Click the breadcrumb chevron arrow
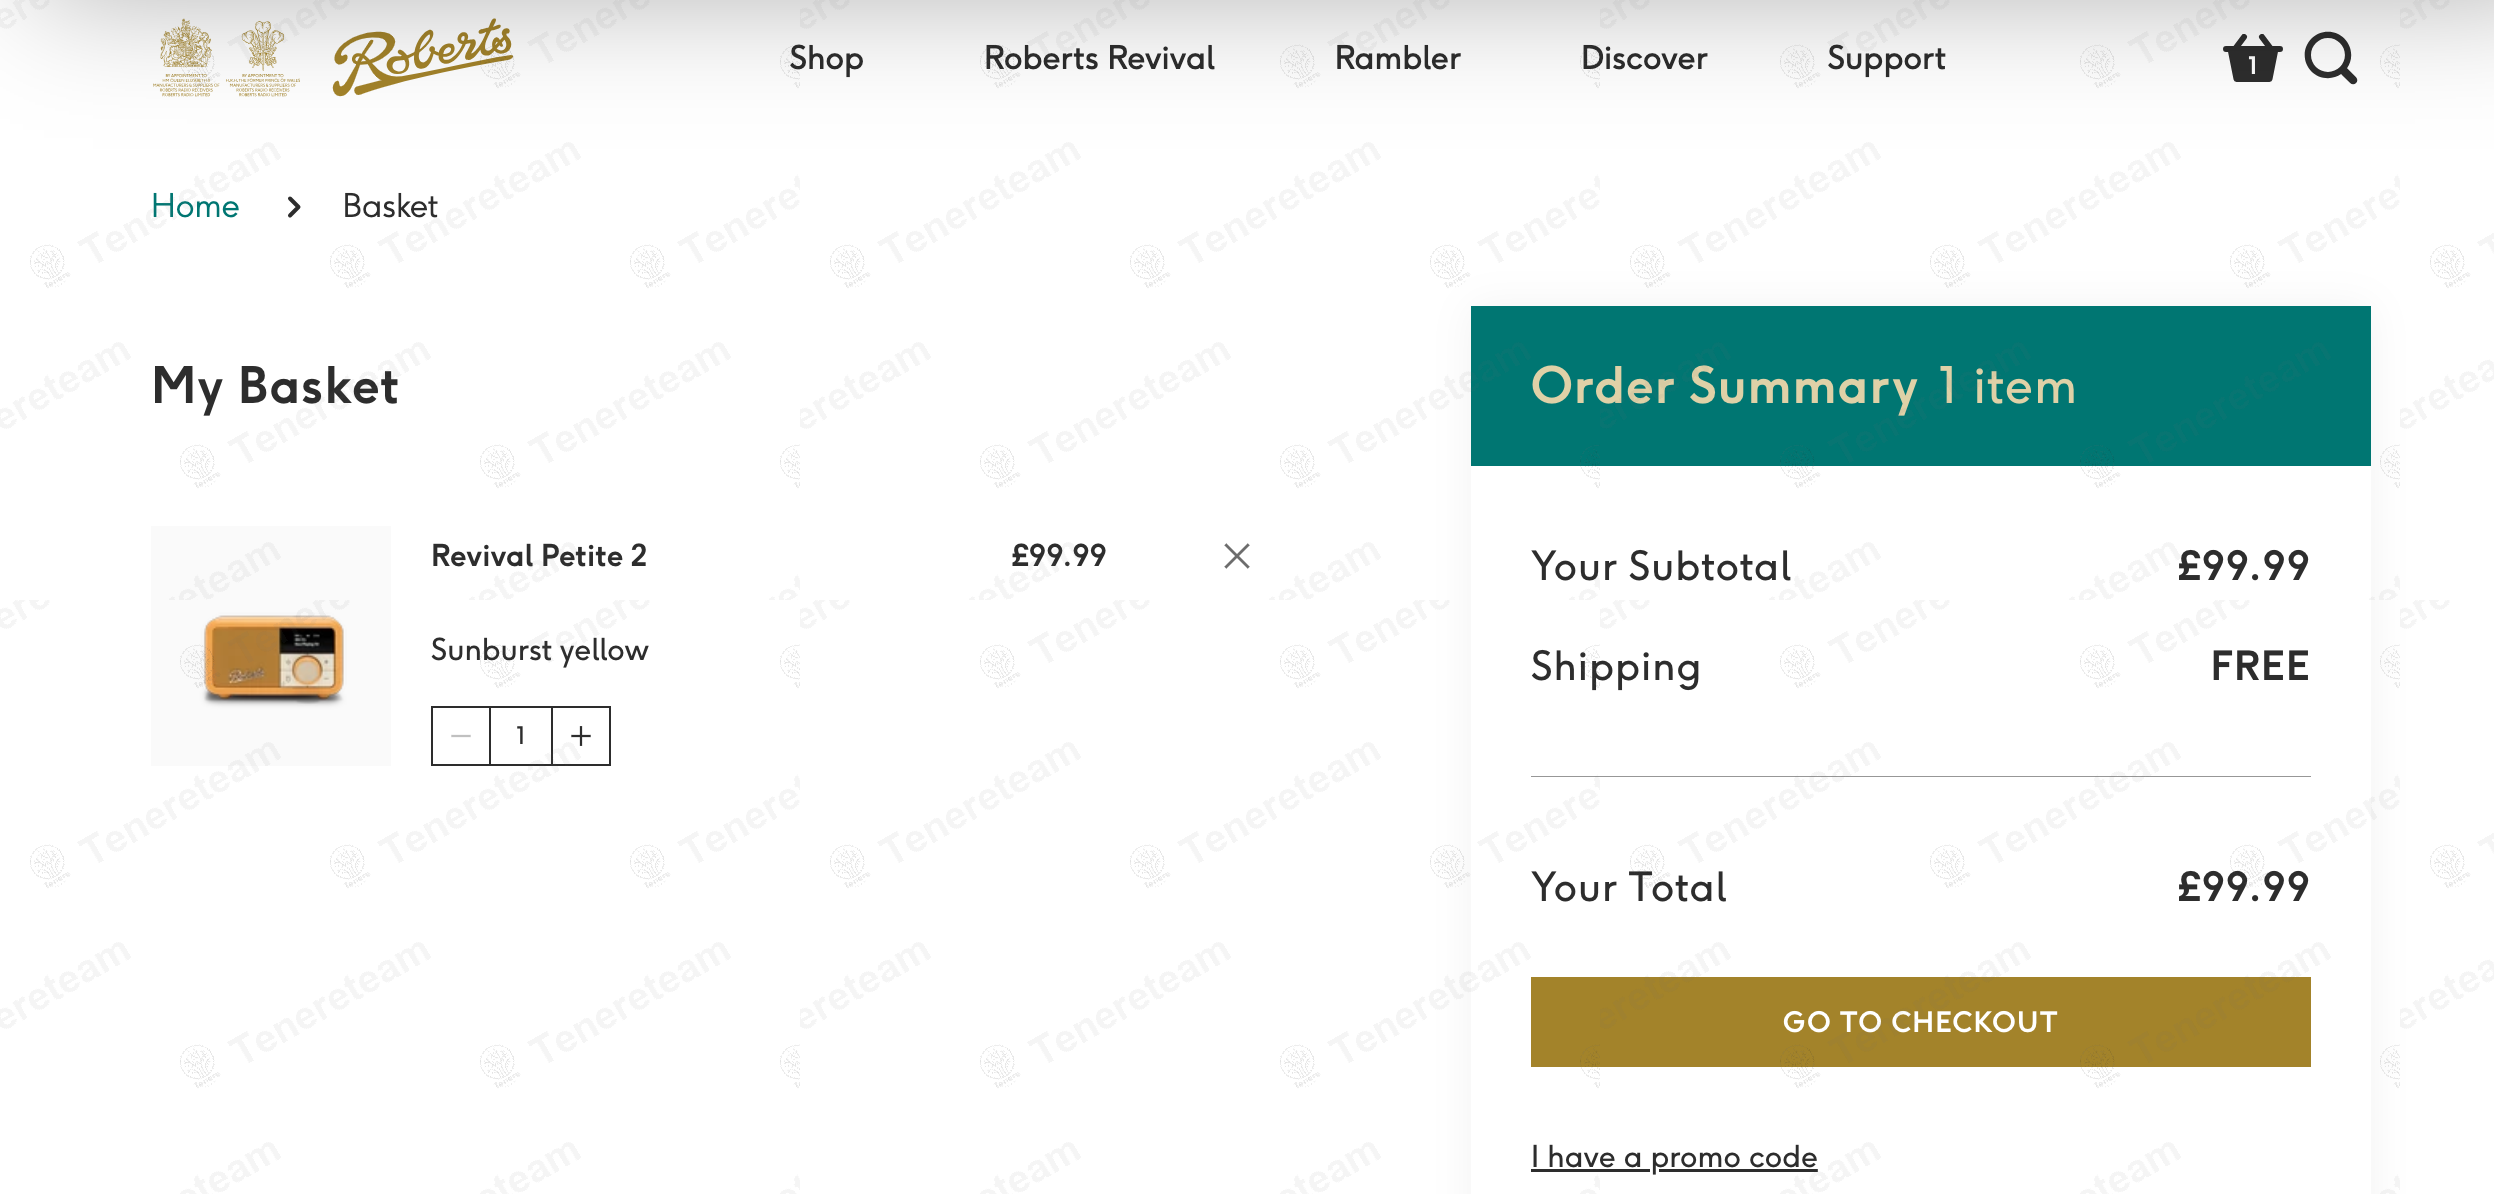Image resolution: width=2494 pixels, height=1194 pixels. (x=293, y=207)
